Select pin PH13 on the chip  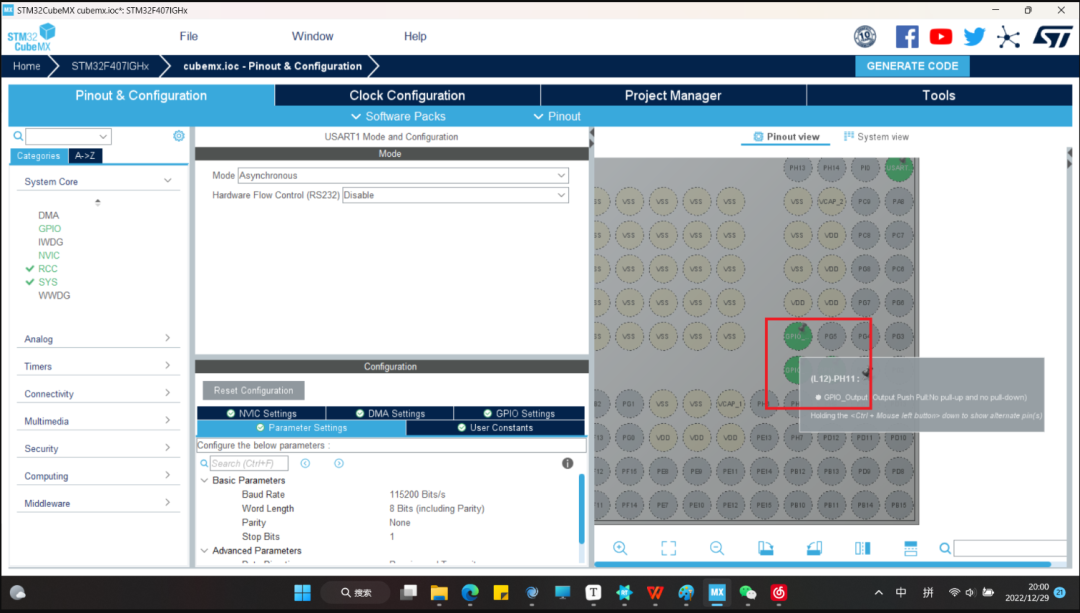(x=797, y=167)
